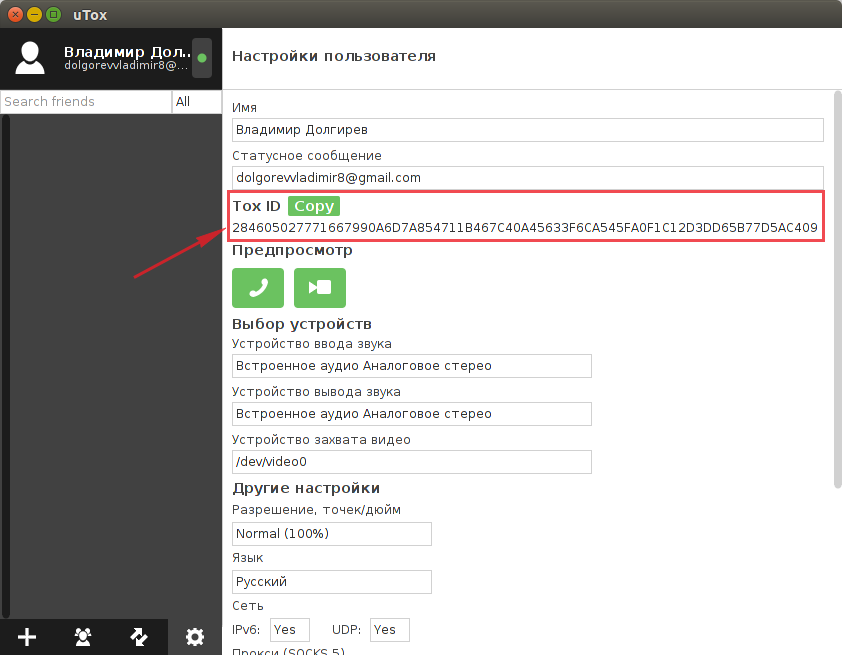Open settings with the gear icon
842x655 pixels.
coord(195,637)
